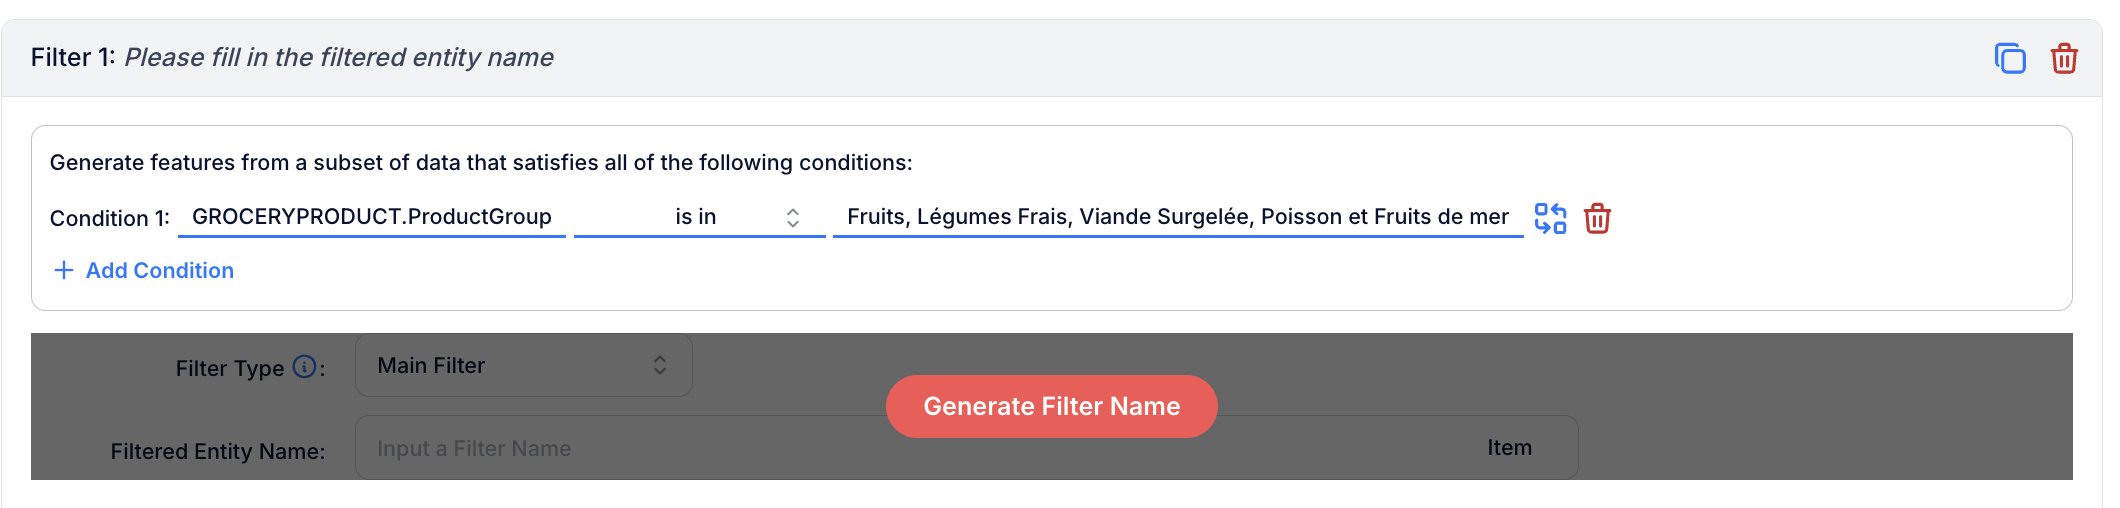
Task: Show Filter Type info tooltip icon
Action: (304, 367)
